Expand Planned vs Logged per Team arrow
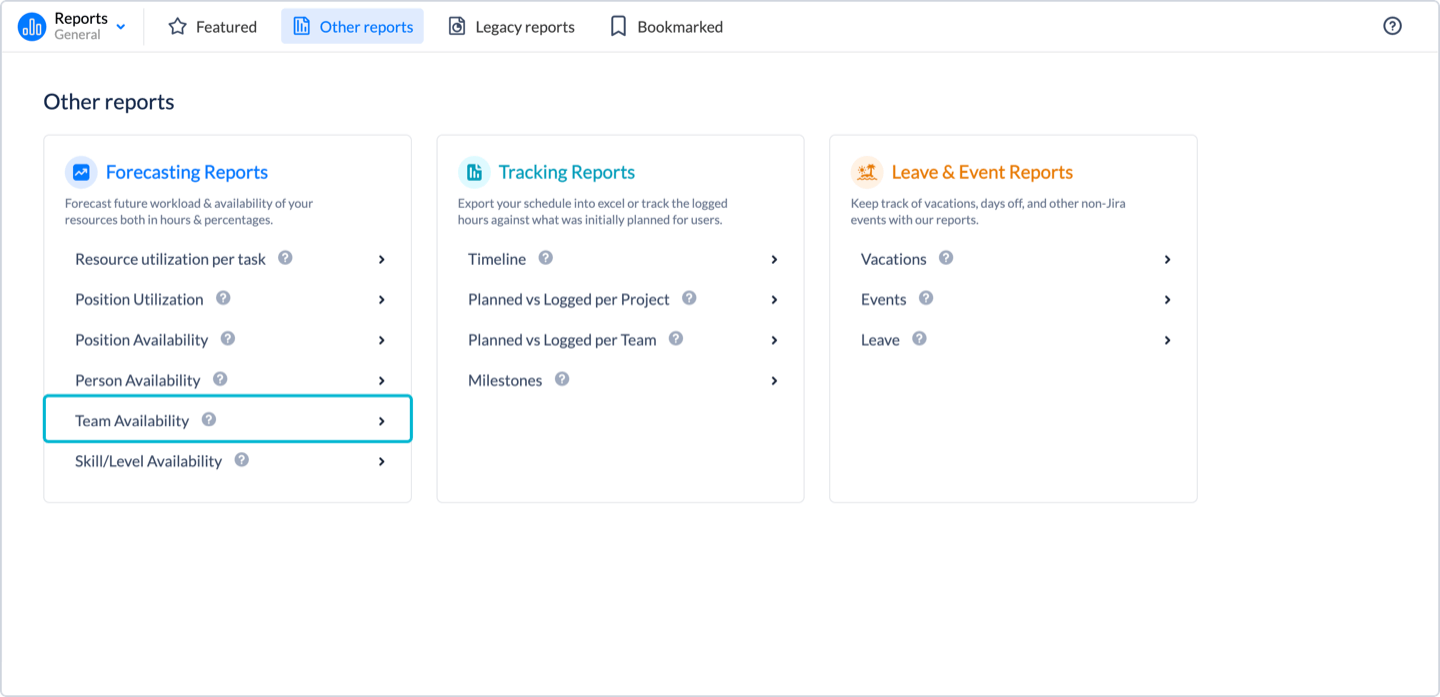The width and height of the screenshot is (1440, 697). tap(774, 340)
